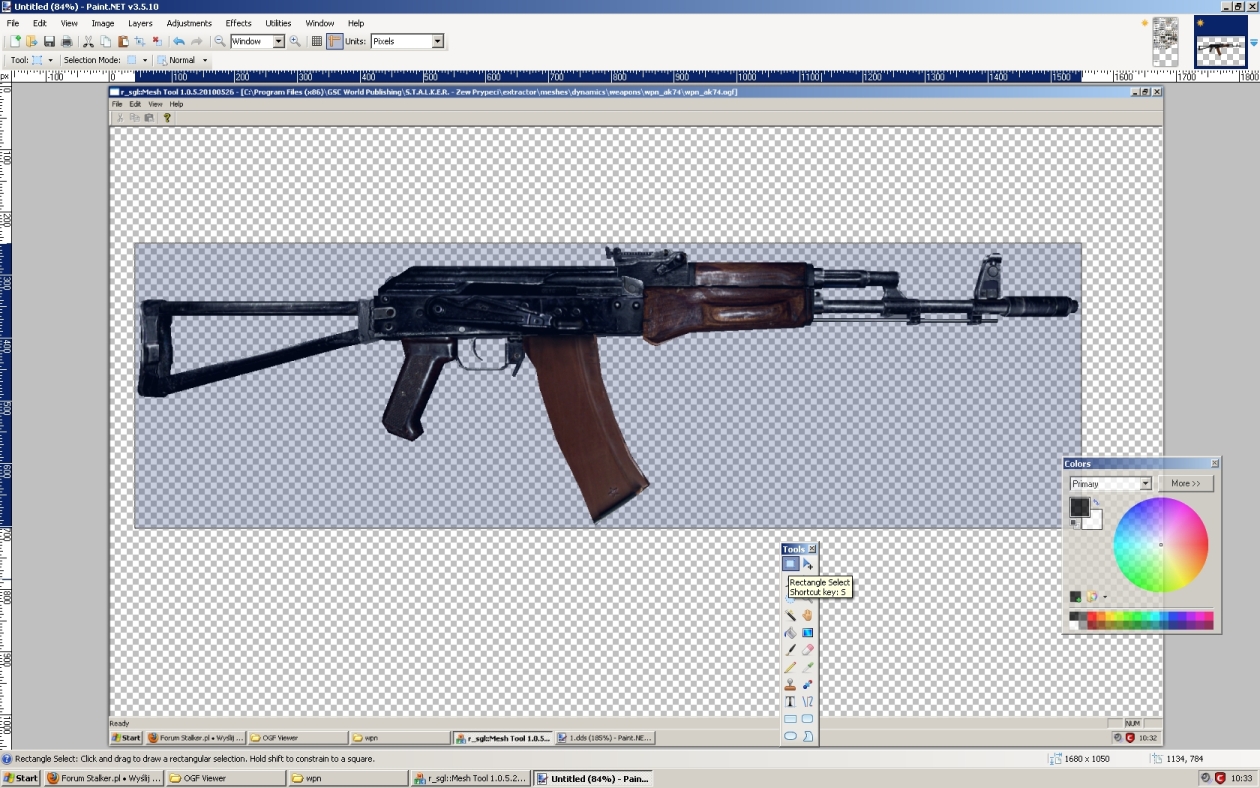Screen dimensions: 1260x788
Task: Open the Edit menu in Paint.NET
Action: pyautogui.click(x=40, y=23)
